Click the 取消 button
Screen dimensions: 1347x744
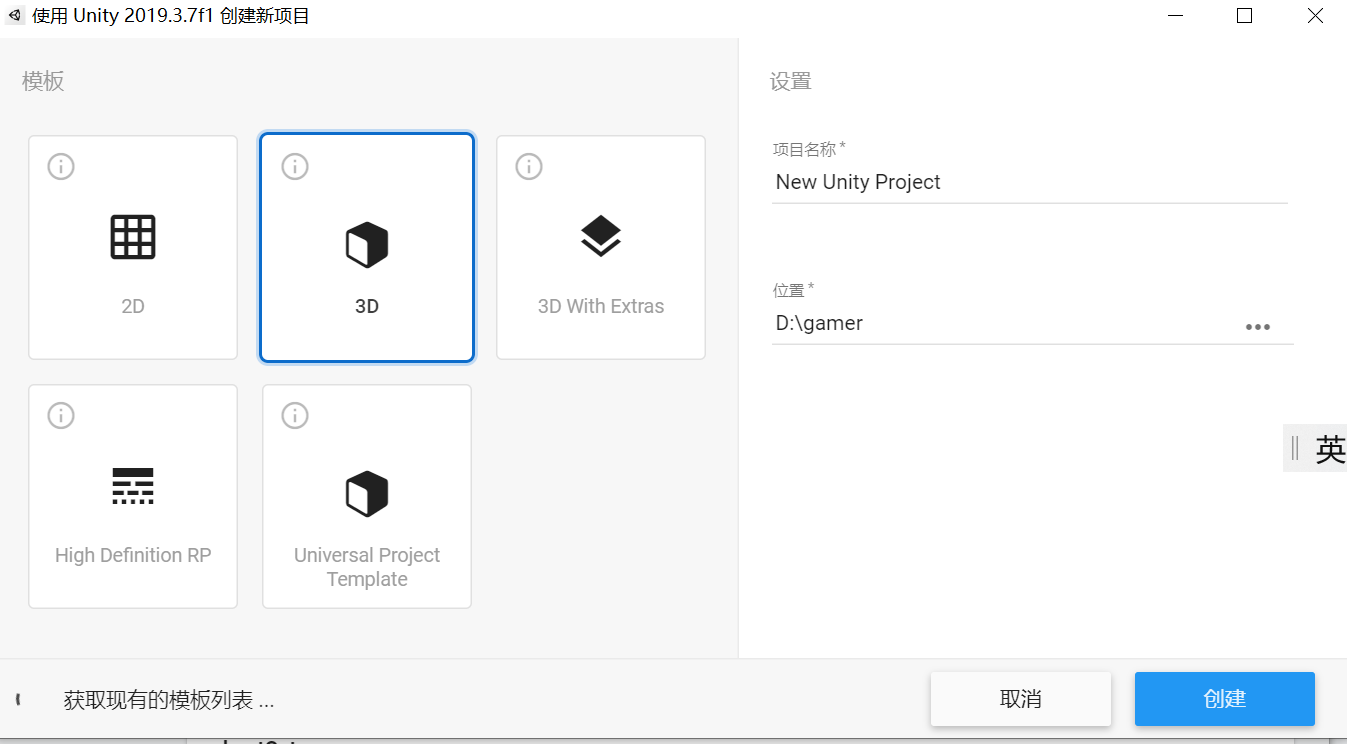(x=1021, y=699)
